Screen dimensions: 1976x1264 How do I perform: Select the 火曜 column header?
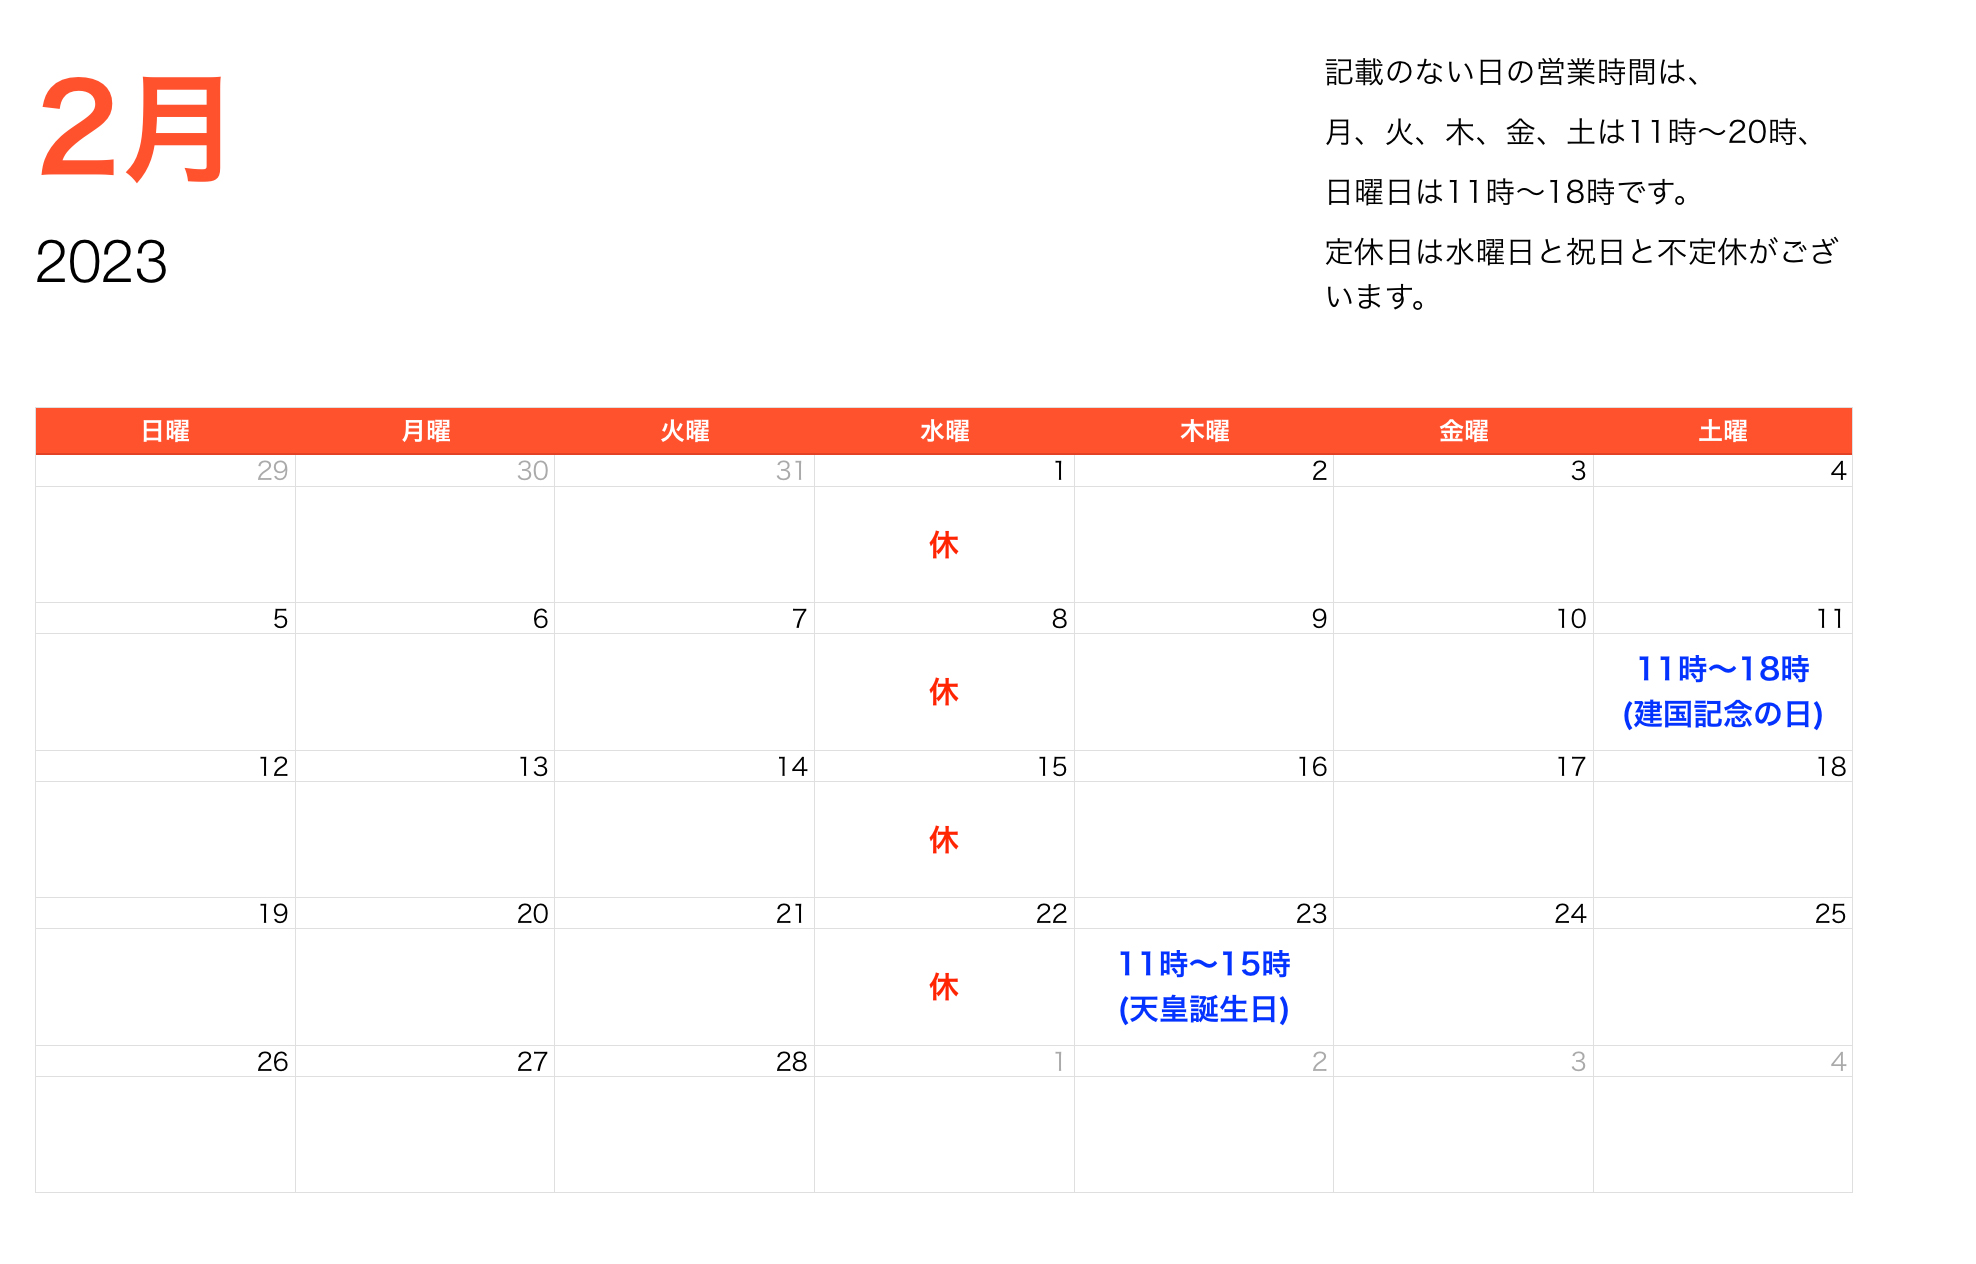[685, 431]
